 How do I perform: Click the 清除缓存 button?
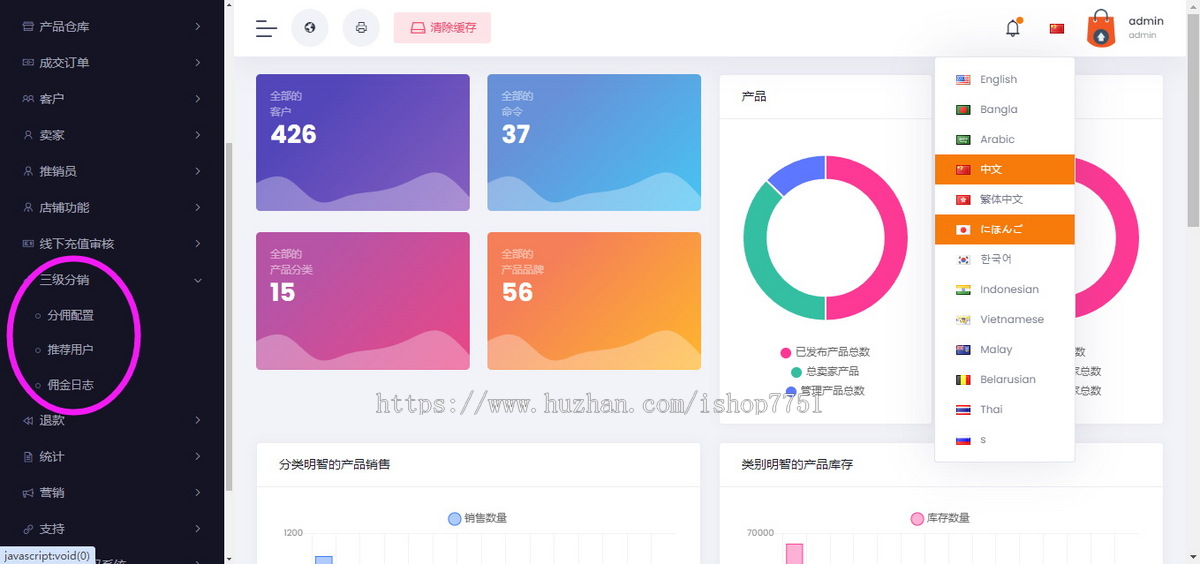click(x=442, y=28)
